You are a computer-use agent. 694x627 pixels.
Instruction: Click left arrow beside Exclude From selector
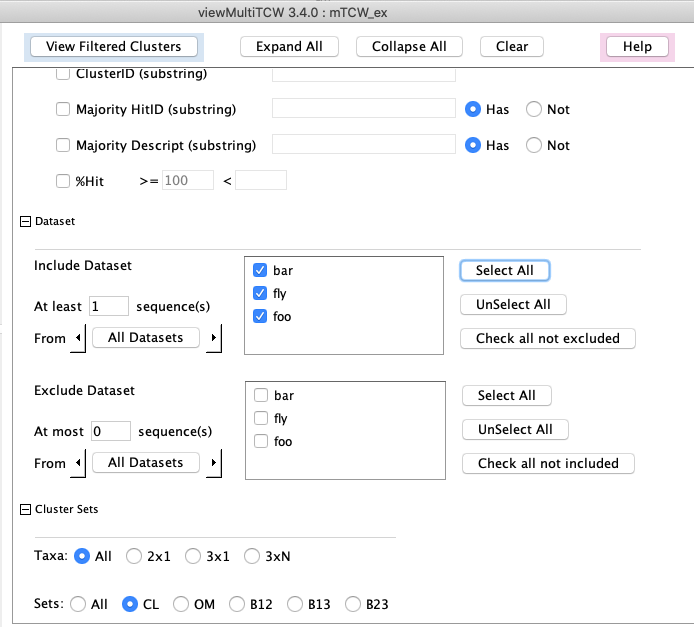click(79, 464)
